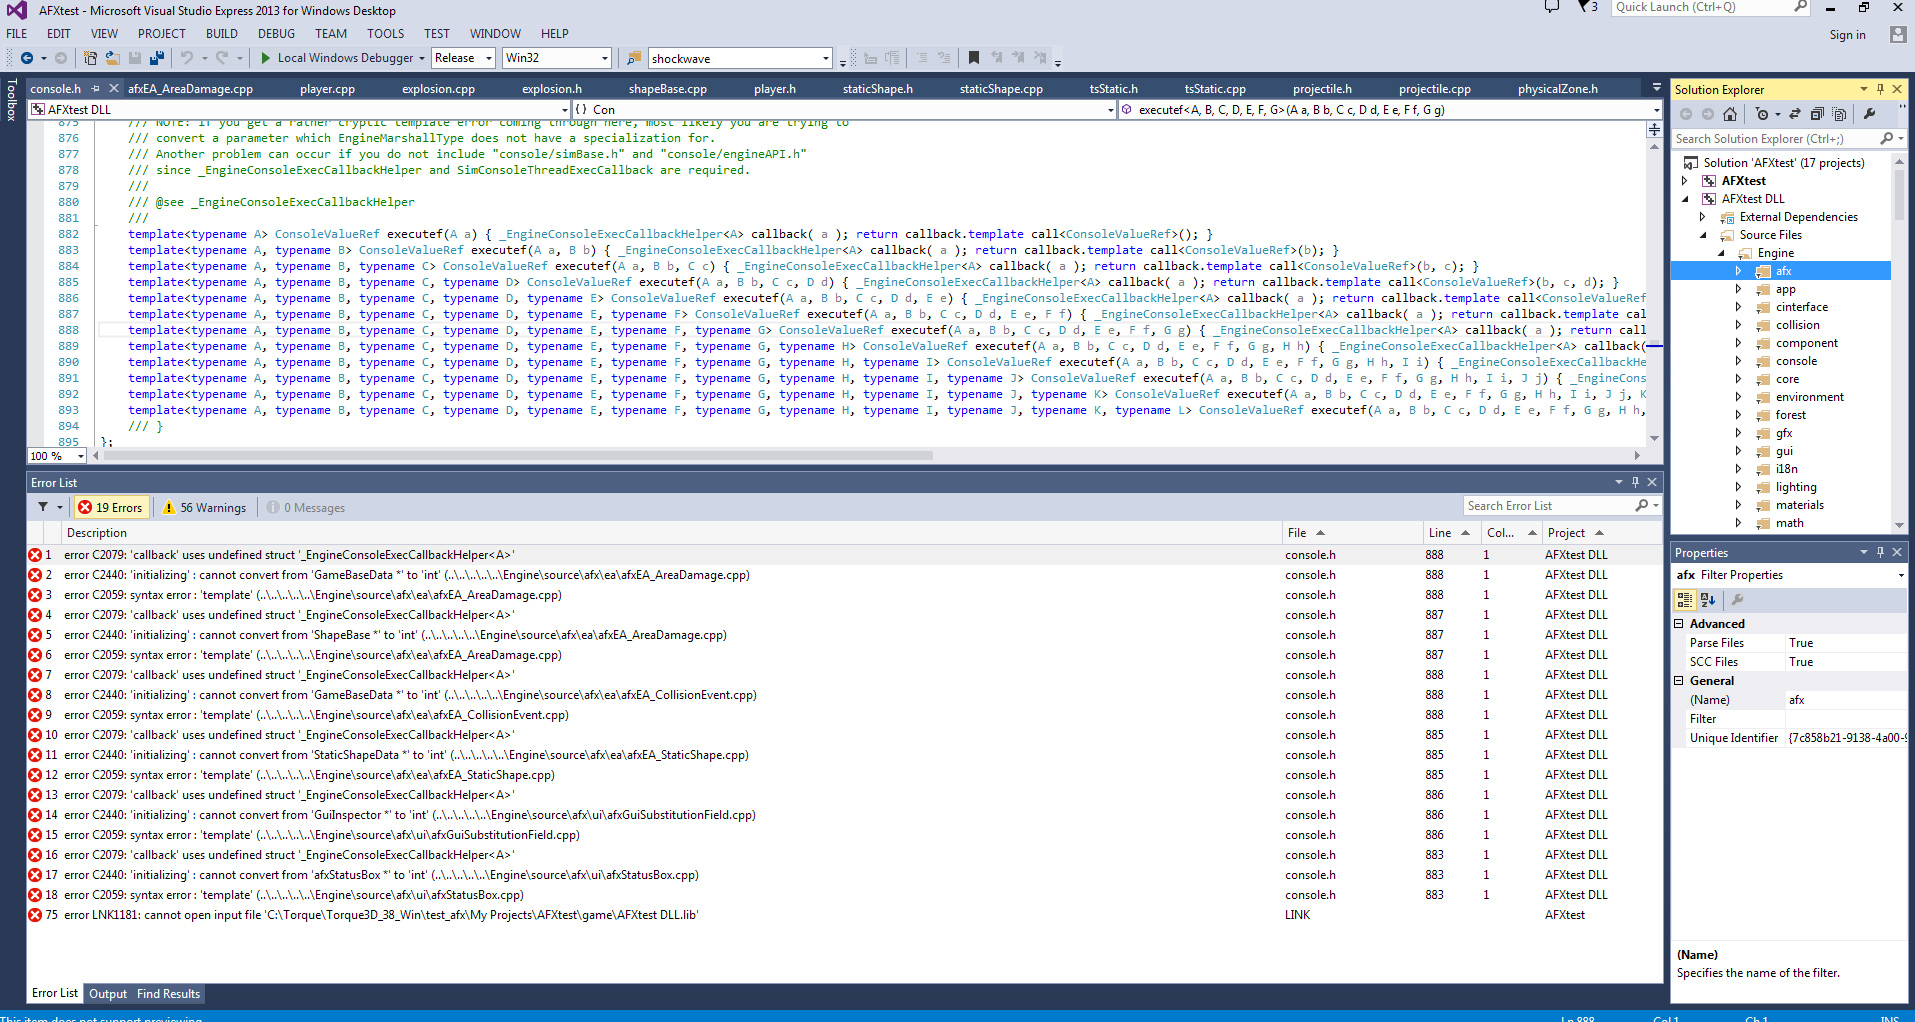Expand the External Dependencies folder
The width and height of the screenshot is (1915, 1022).
point(1703,217)
